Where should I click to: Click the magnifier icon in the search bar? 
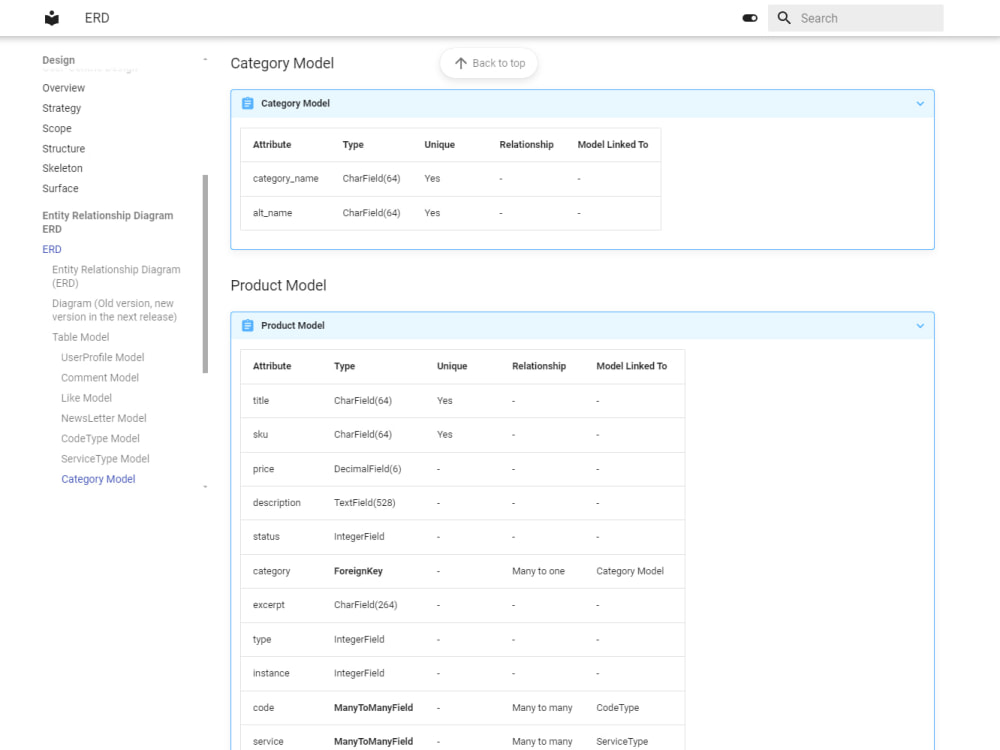click(784, 17)
